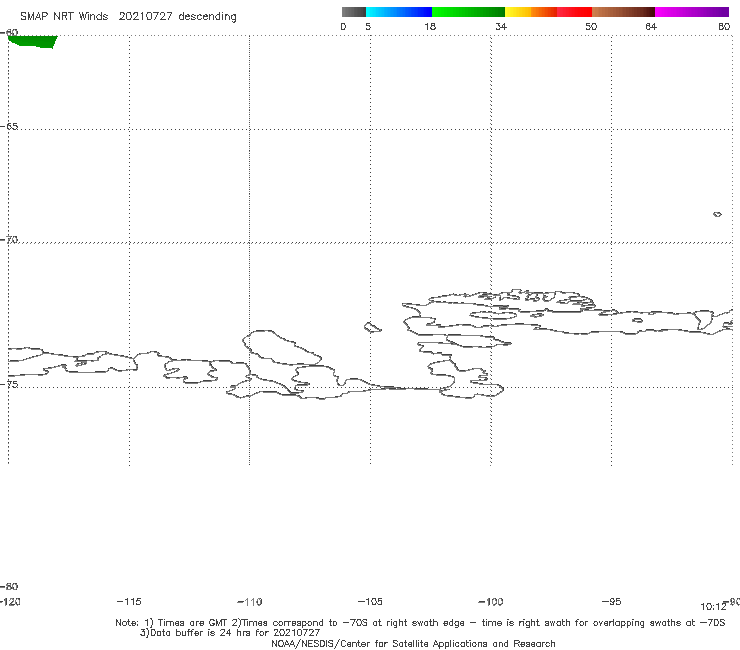Click the green segment of the color bar
This screenshot has width=740, height=650.
468,12
